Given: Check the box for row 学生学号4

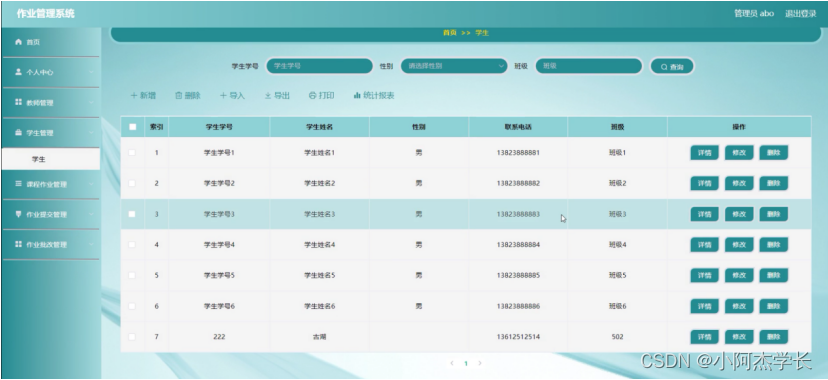Looking at the screenshot, I should [x=132, y=244].
